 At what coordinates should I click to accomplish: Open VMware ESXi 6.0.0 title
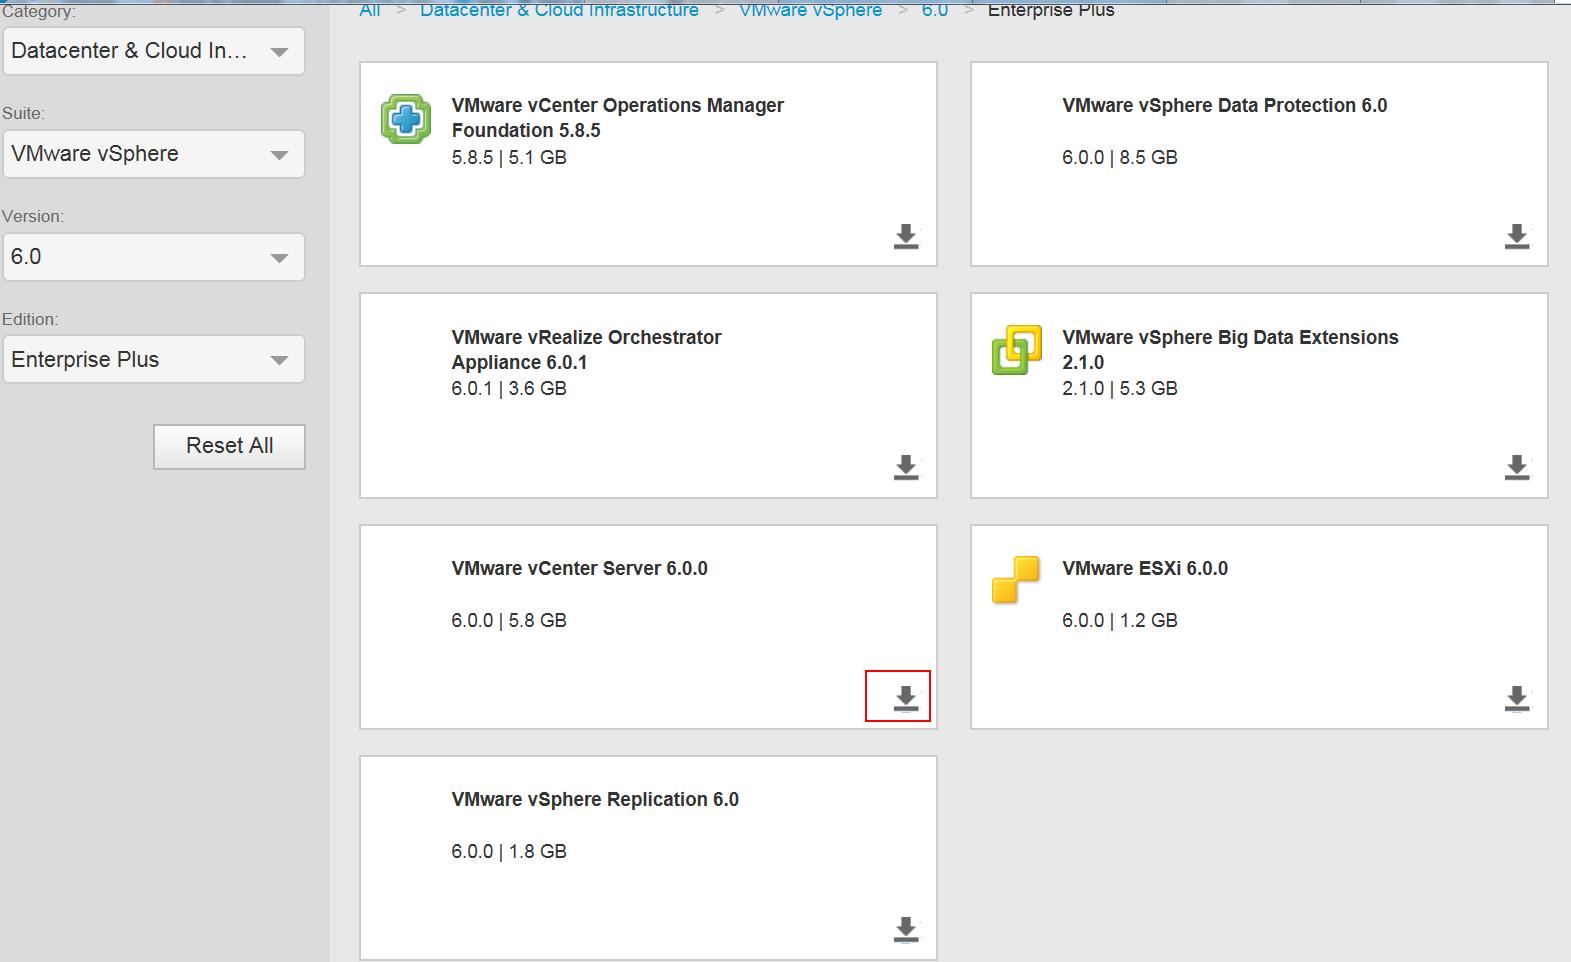[1145, 568]
